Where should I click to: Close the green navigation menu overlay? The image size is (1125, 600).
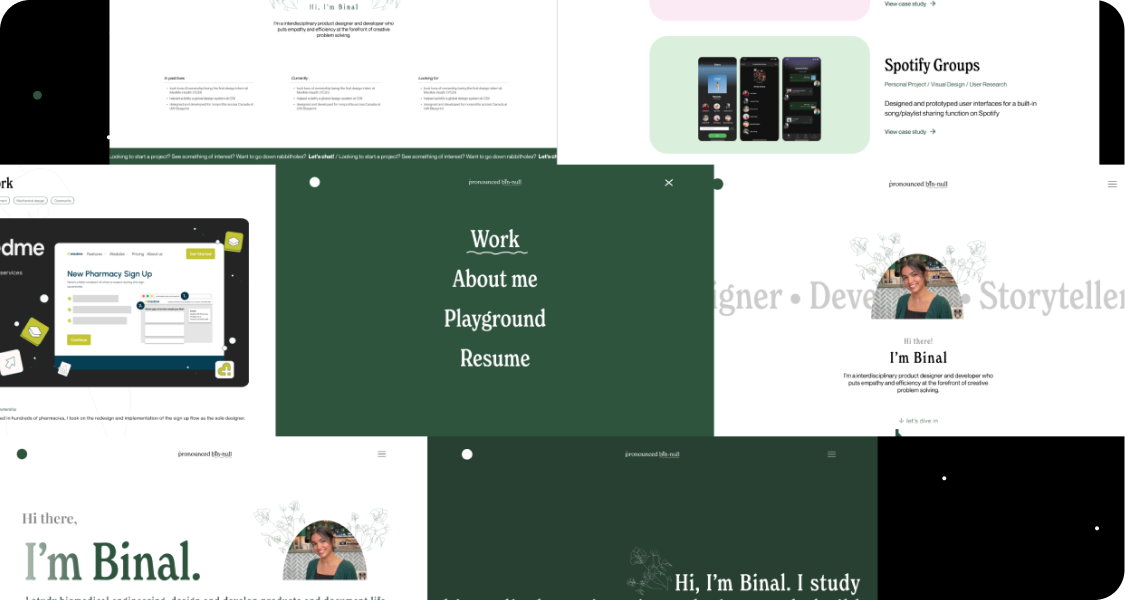(x=669, y=183)
